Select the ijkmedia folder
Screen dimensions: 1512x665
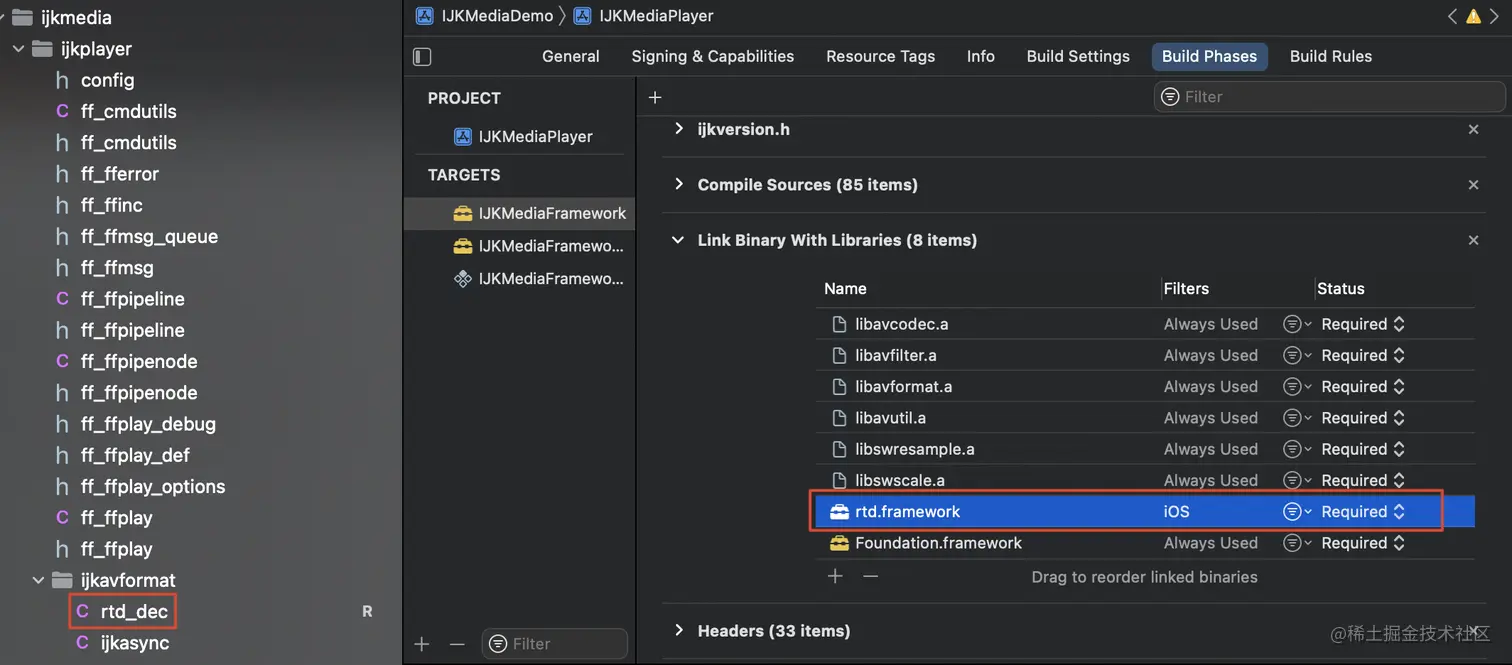61,17
